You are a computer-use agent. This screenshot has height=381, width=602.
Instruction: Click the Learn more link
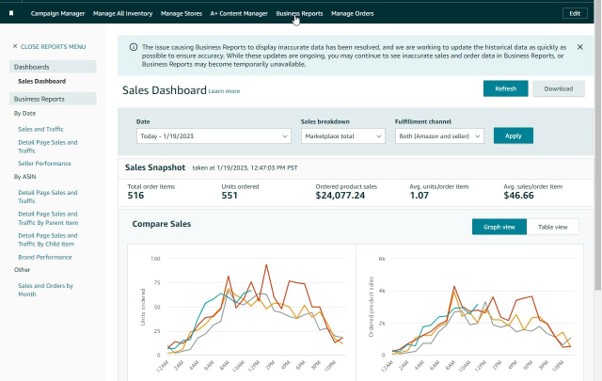pyautogui.click(x=224, y=91)
